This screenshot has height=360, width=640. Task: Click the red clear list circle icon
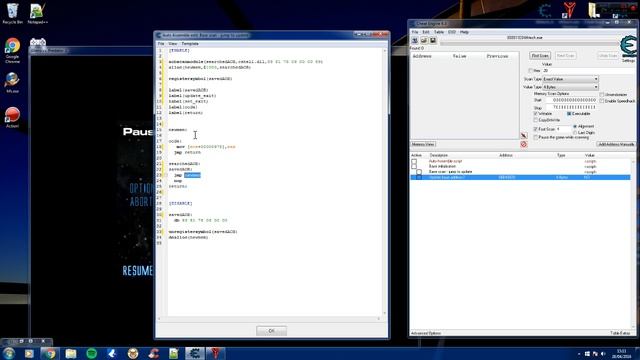pos(524,144)
